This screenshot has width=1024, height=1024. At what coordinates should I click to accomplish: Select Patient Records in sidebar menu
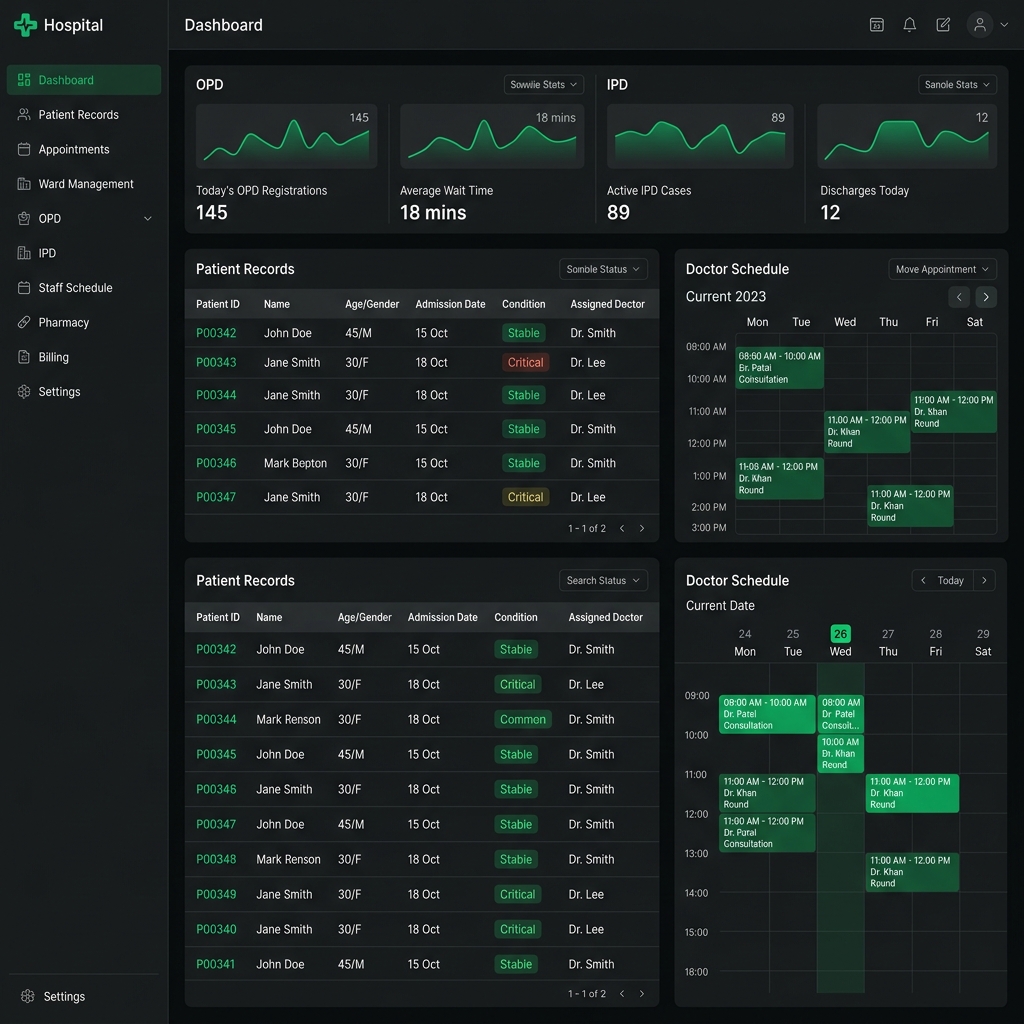point(78,114)
